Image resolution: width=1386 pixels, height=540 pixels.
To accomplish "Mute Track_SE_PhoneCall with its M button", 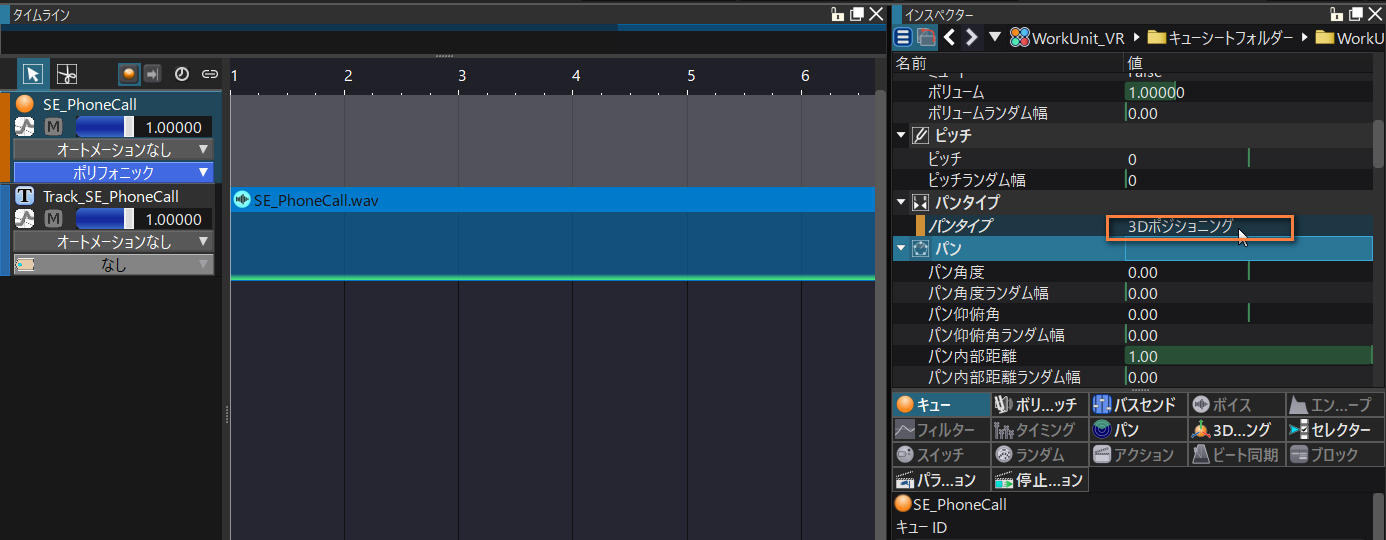I will 54,219.
